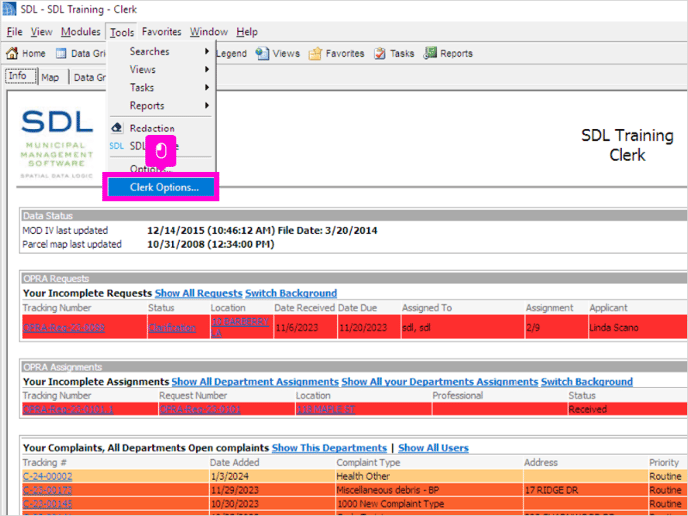Click the SDL application icon in title bar
688x516 pixels.
(9, 9)
